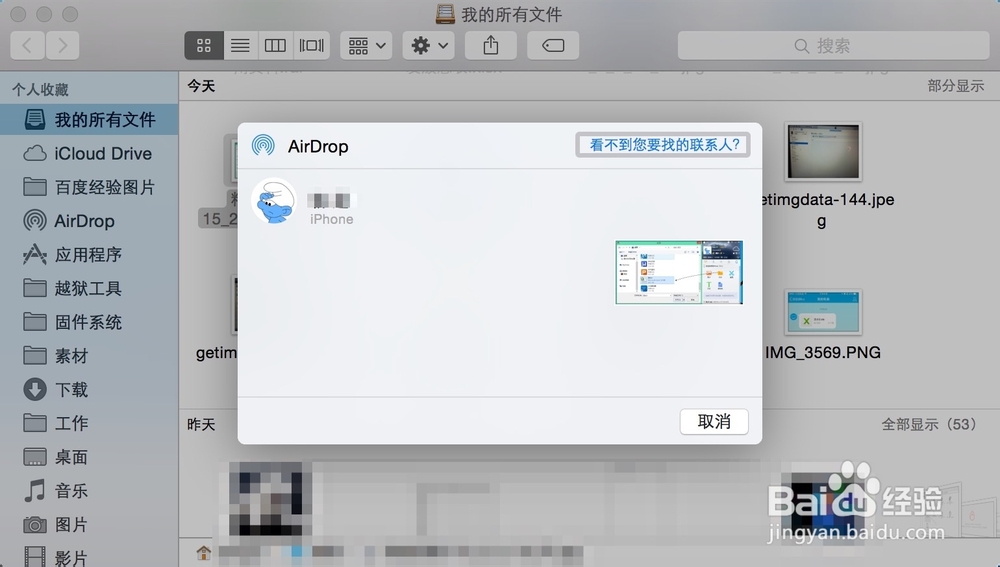Click the 昨天 section header
The image size is (1000, 567).
click(201, 424)
